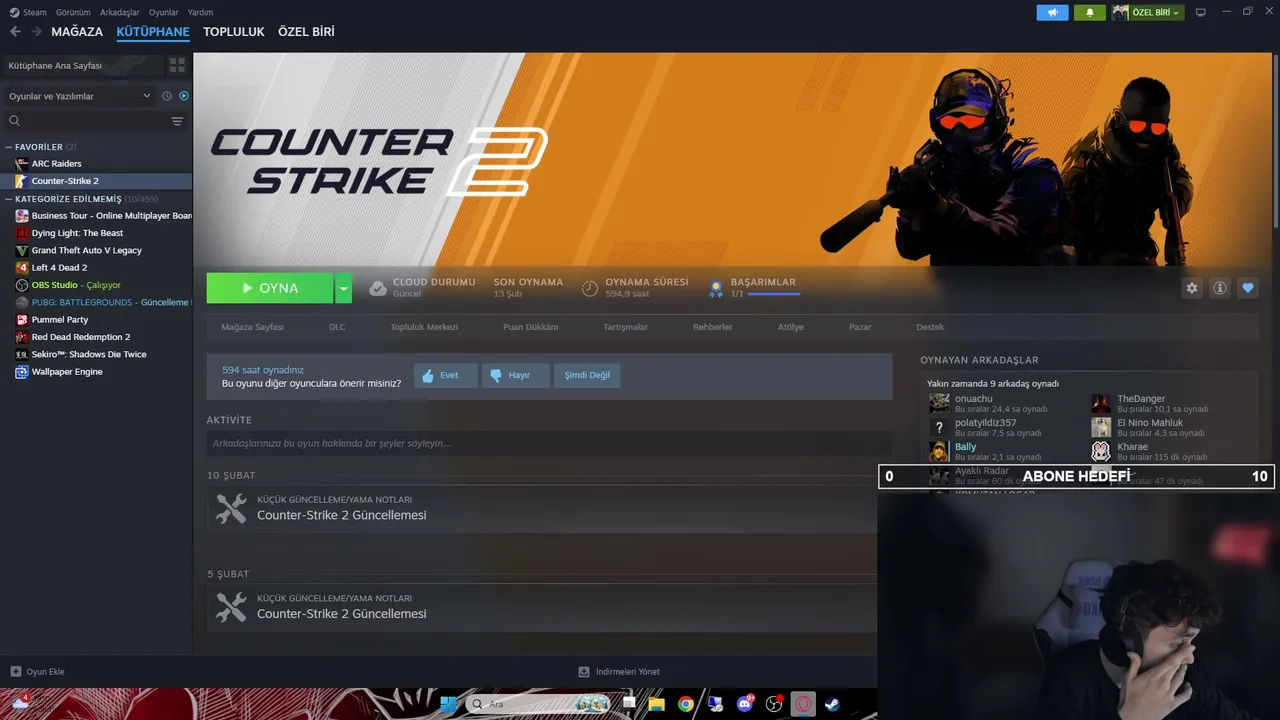This screenshot has width=1280, height=720.
Task: Select Sekiro™: Shadows Die Twice
Action: click(89, 354)
